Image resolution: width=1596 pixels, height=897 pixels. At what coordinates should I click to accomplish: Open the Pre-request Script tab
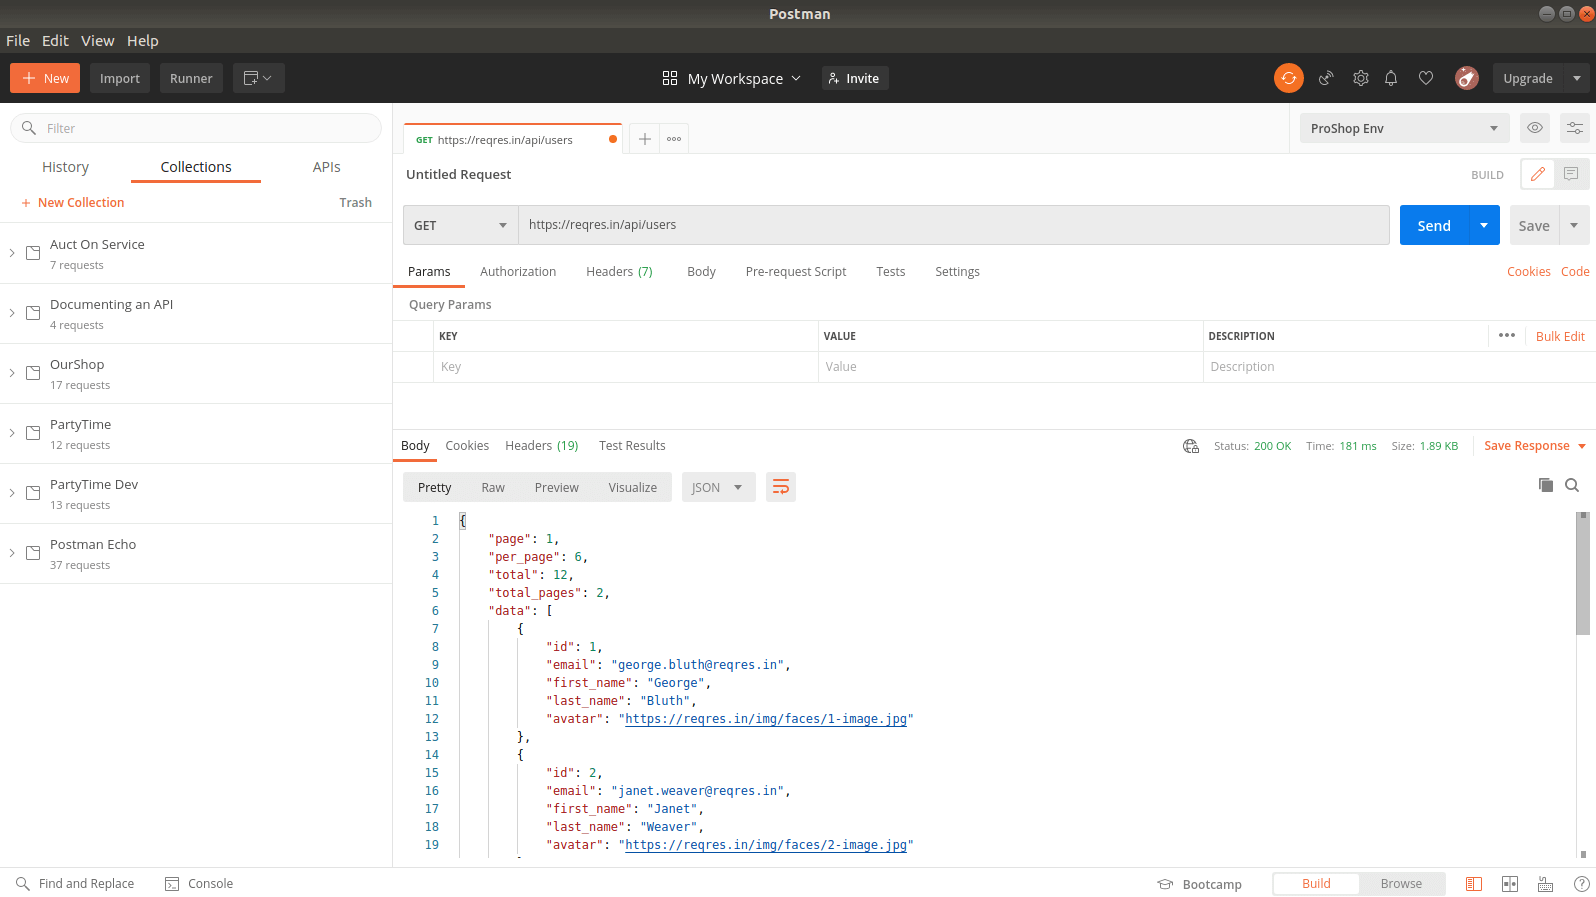[796, 272]
